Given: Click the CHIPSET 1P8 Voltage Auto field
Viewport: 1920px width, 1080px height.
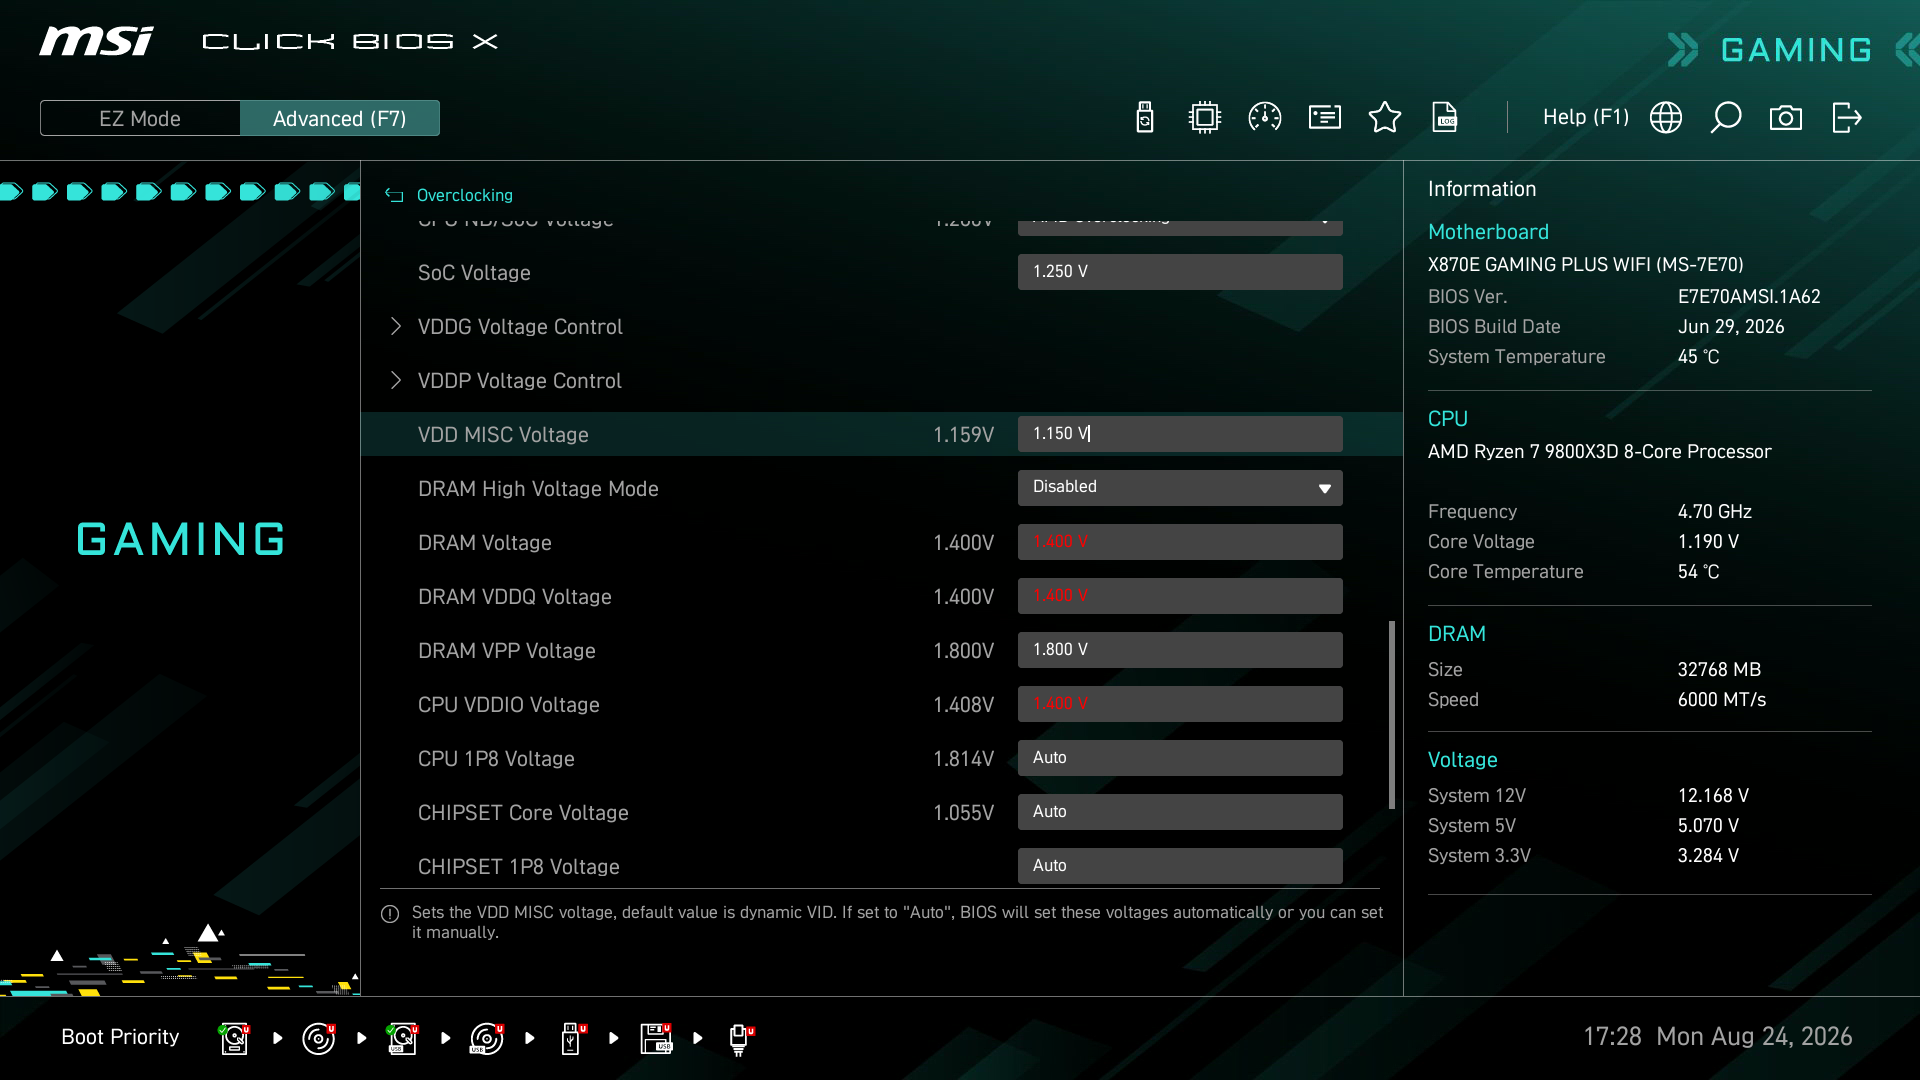Looking at the screenshot, I should point(1180,866).
